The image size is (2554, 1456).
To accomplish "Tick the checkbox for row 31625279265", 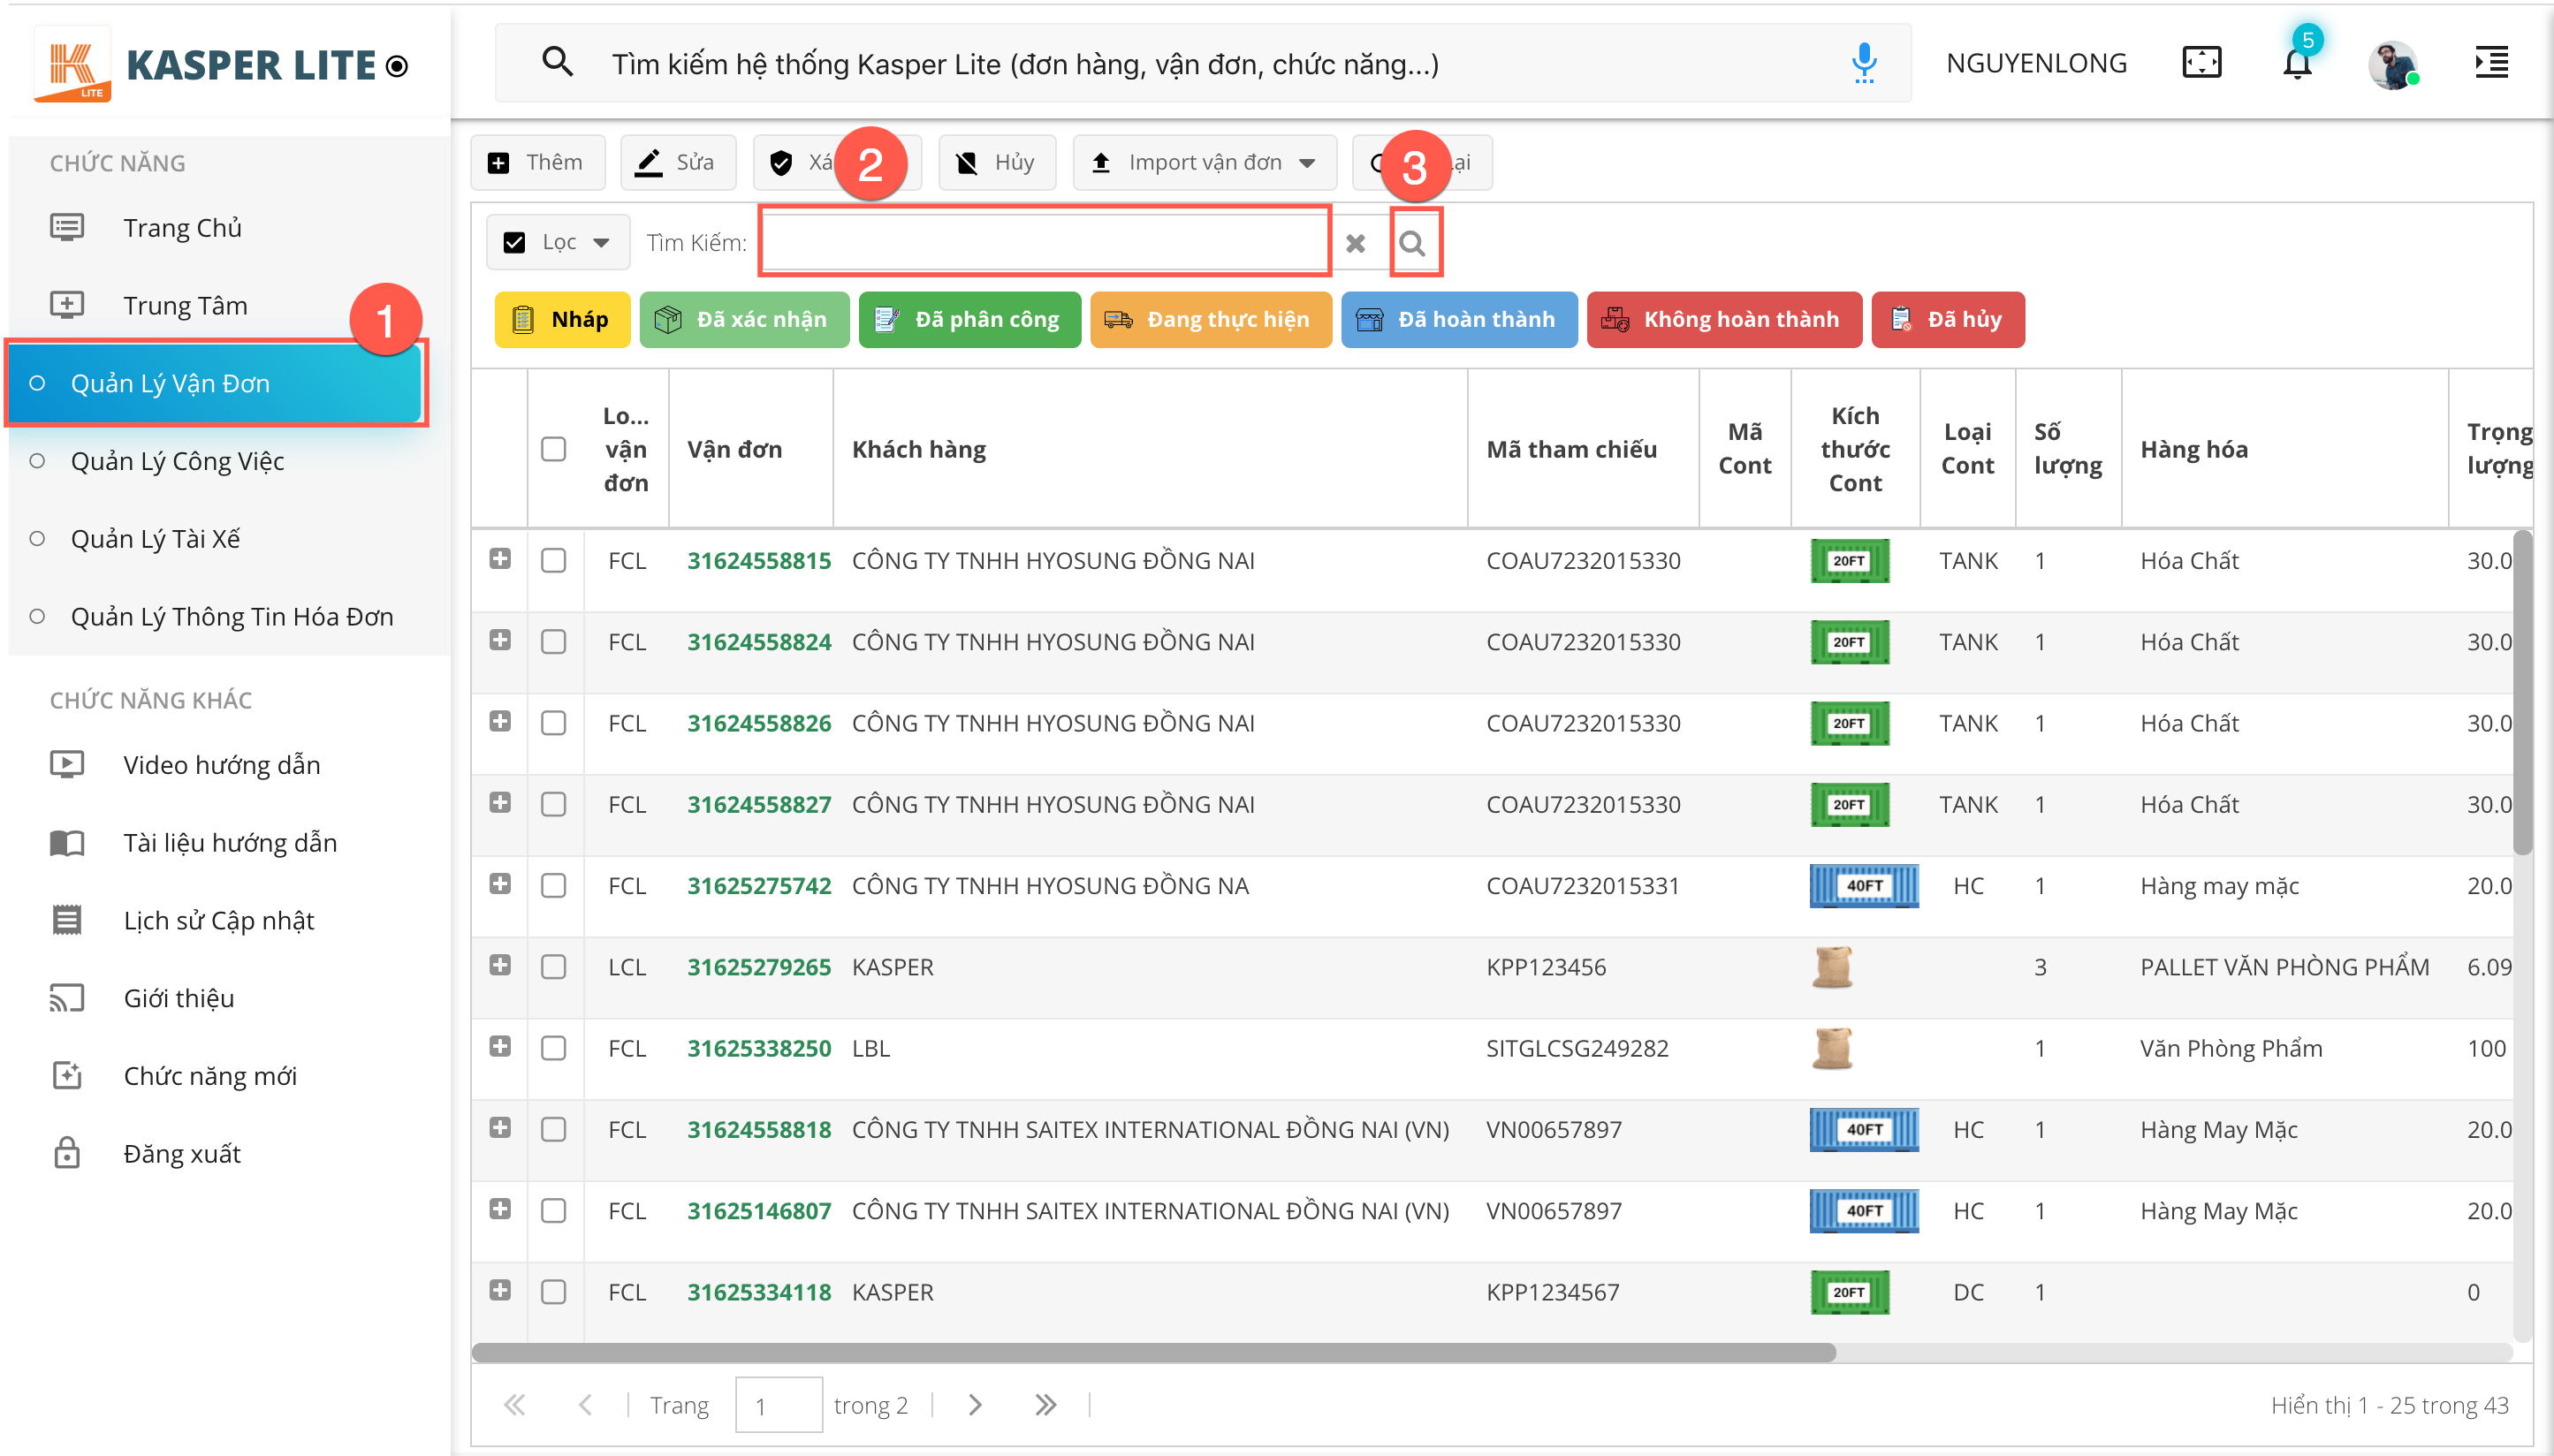I will point(553,967).
